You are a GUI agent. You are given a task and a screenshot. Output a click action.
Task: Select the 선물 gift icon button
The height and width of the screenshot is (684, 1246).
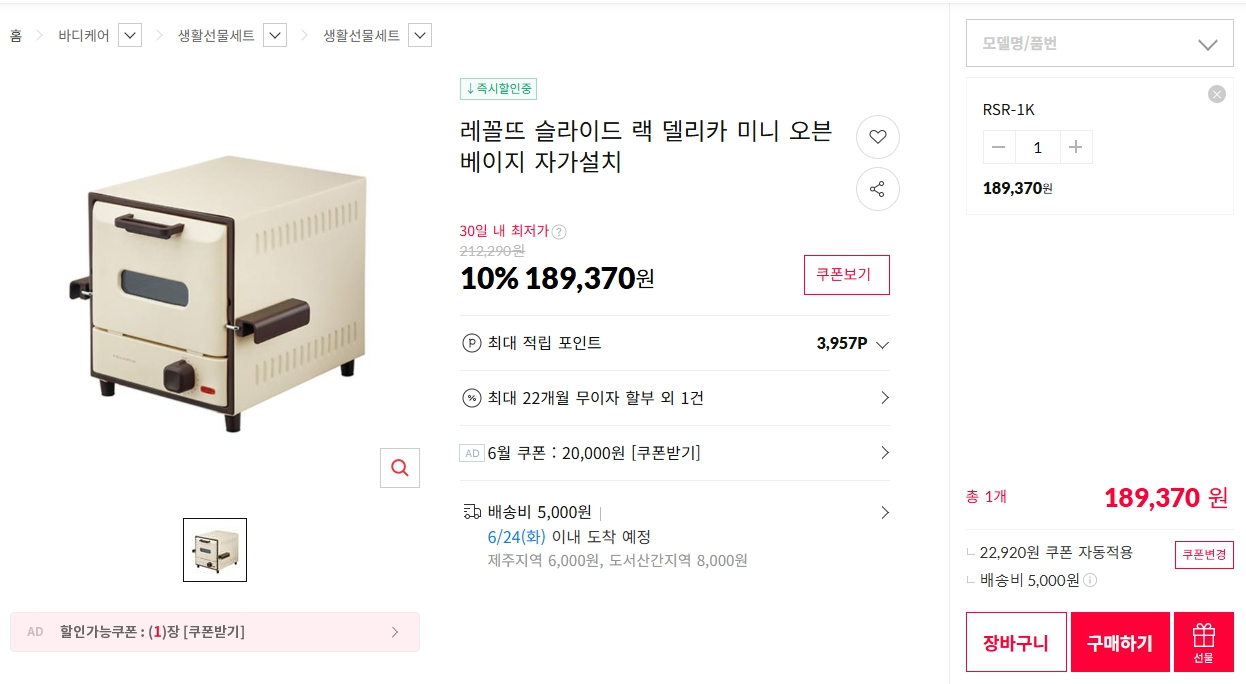(1204, 641)
